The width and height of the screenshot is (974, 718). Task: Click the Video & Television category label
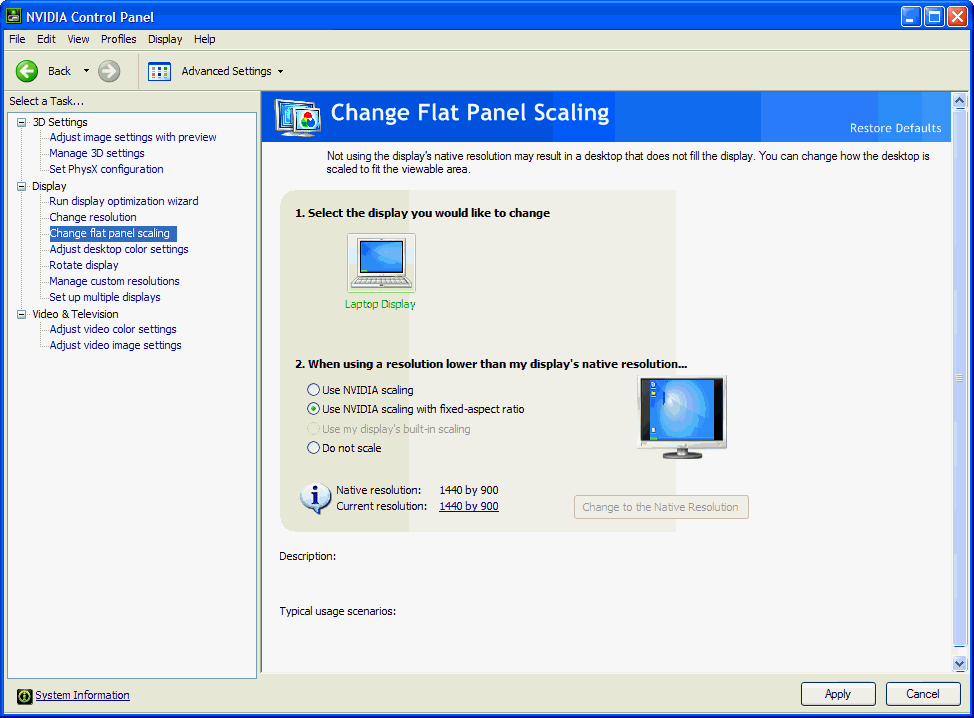pyautogui.click(x=75, y=314)
